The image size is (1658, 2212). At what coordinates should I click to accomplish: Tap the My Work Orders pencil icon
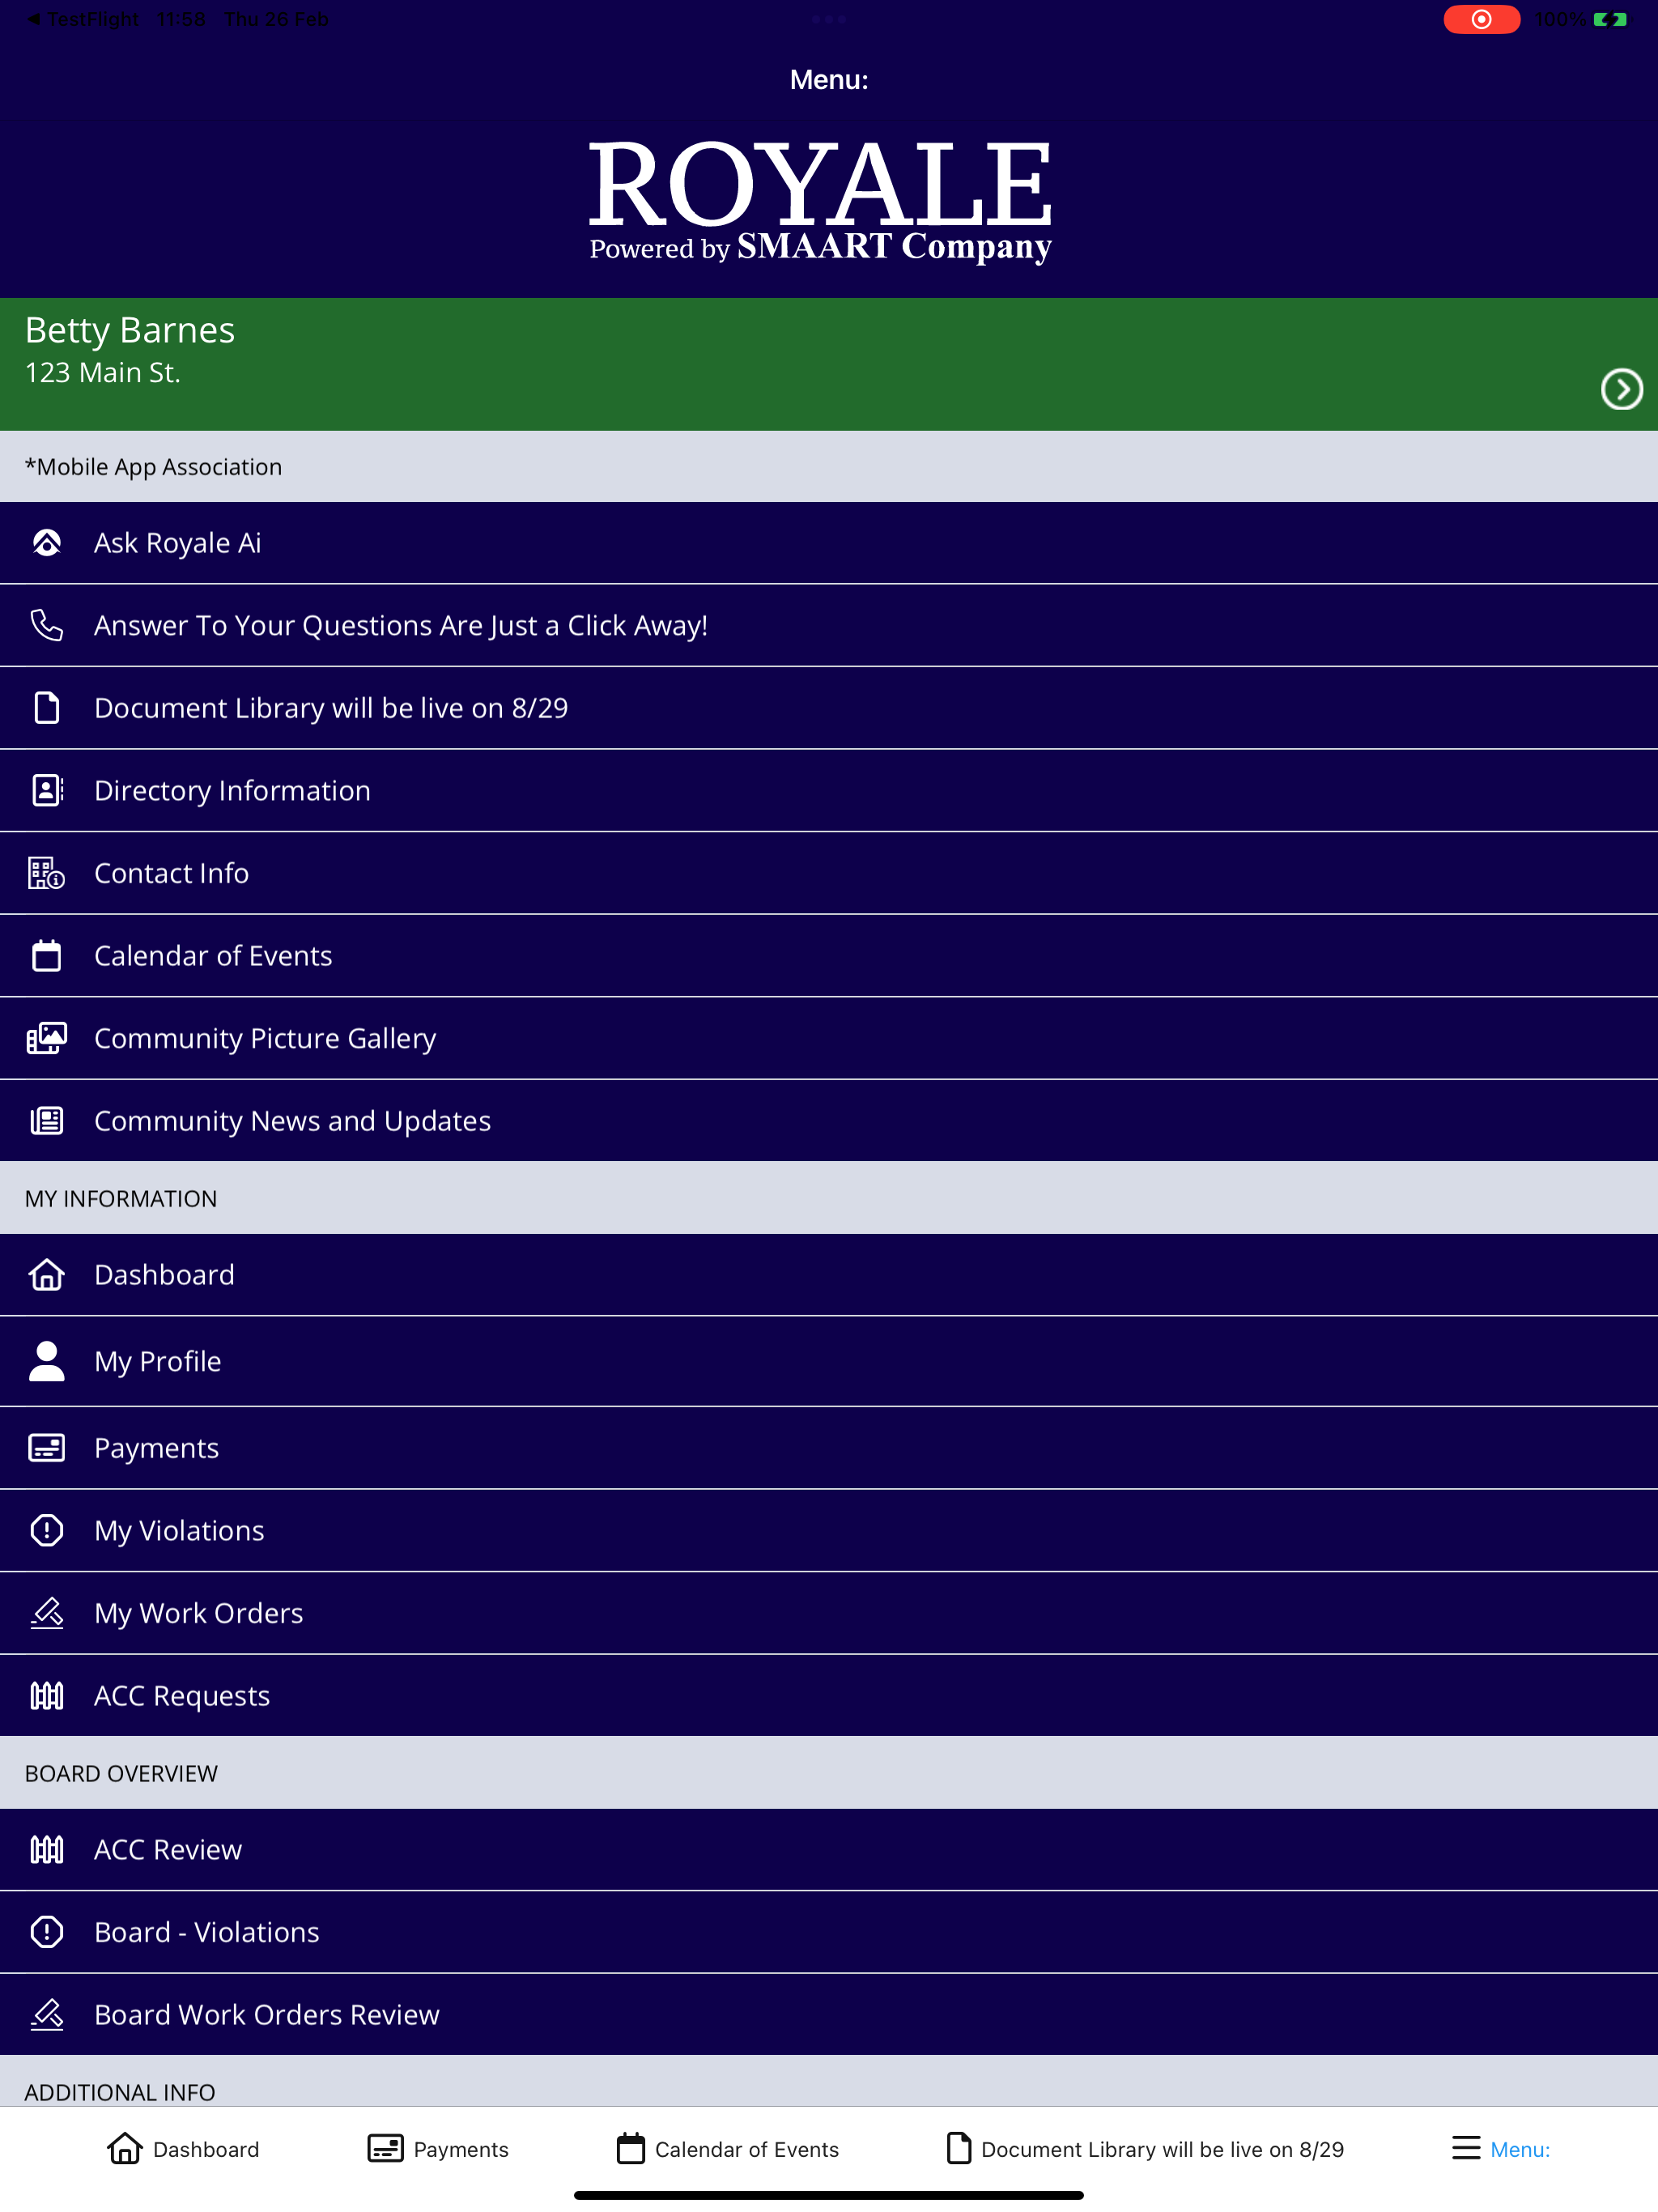click(47, 1613)
